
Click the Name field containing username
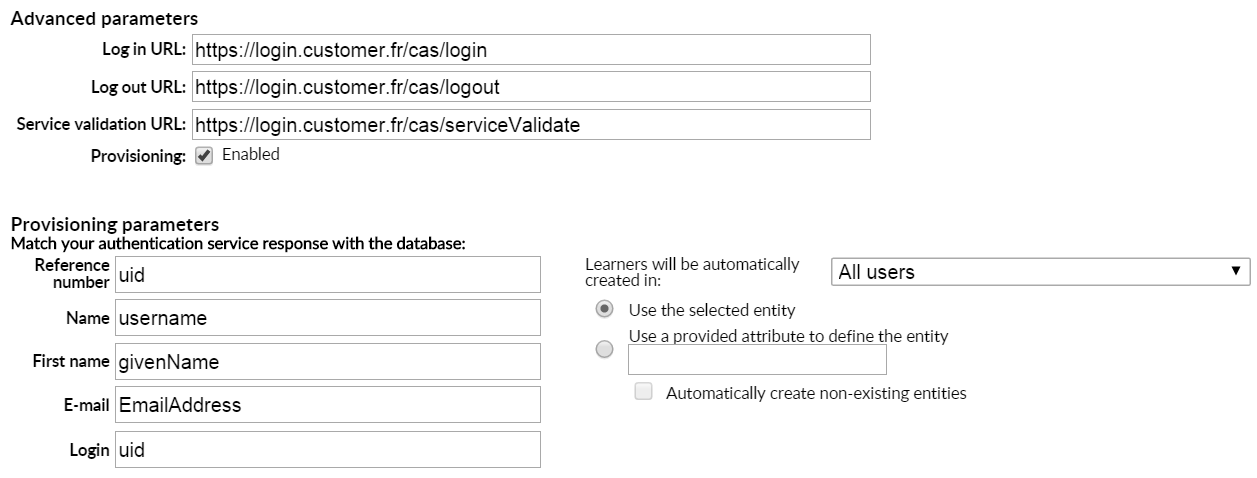(x=327, y=318)
